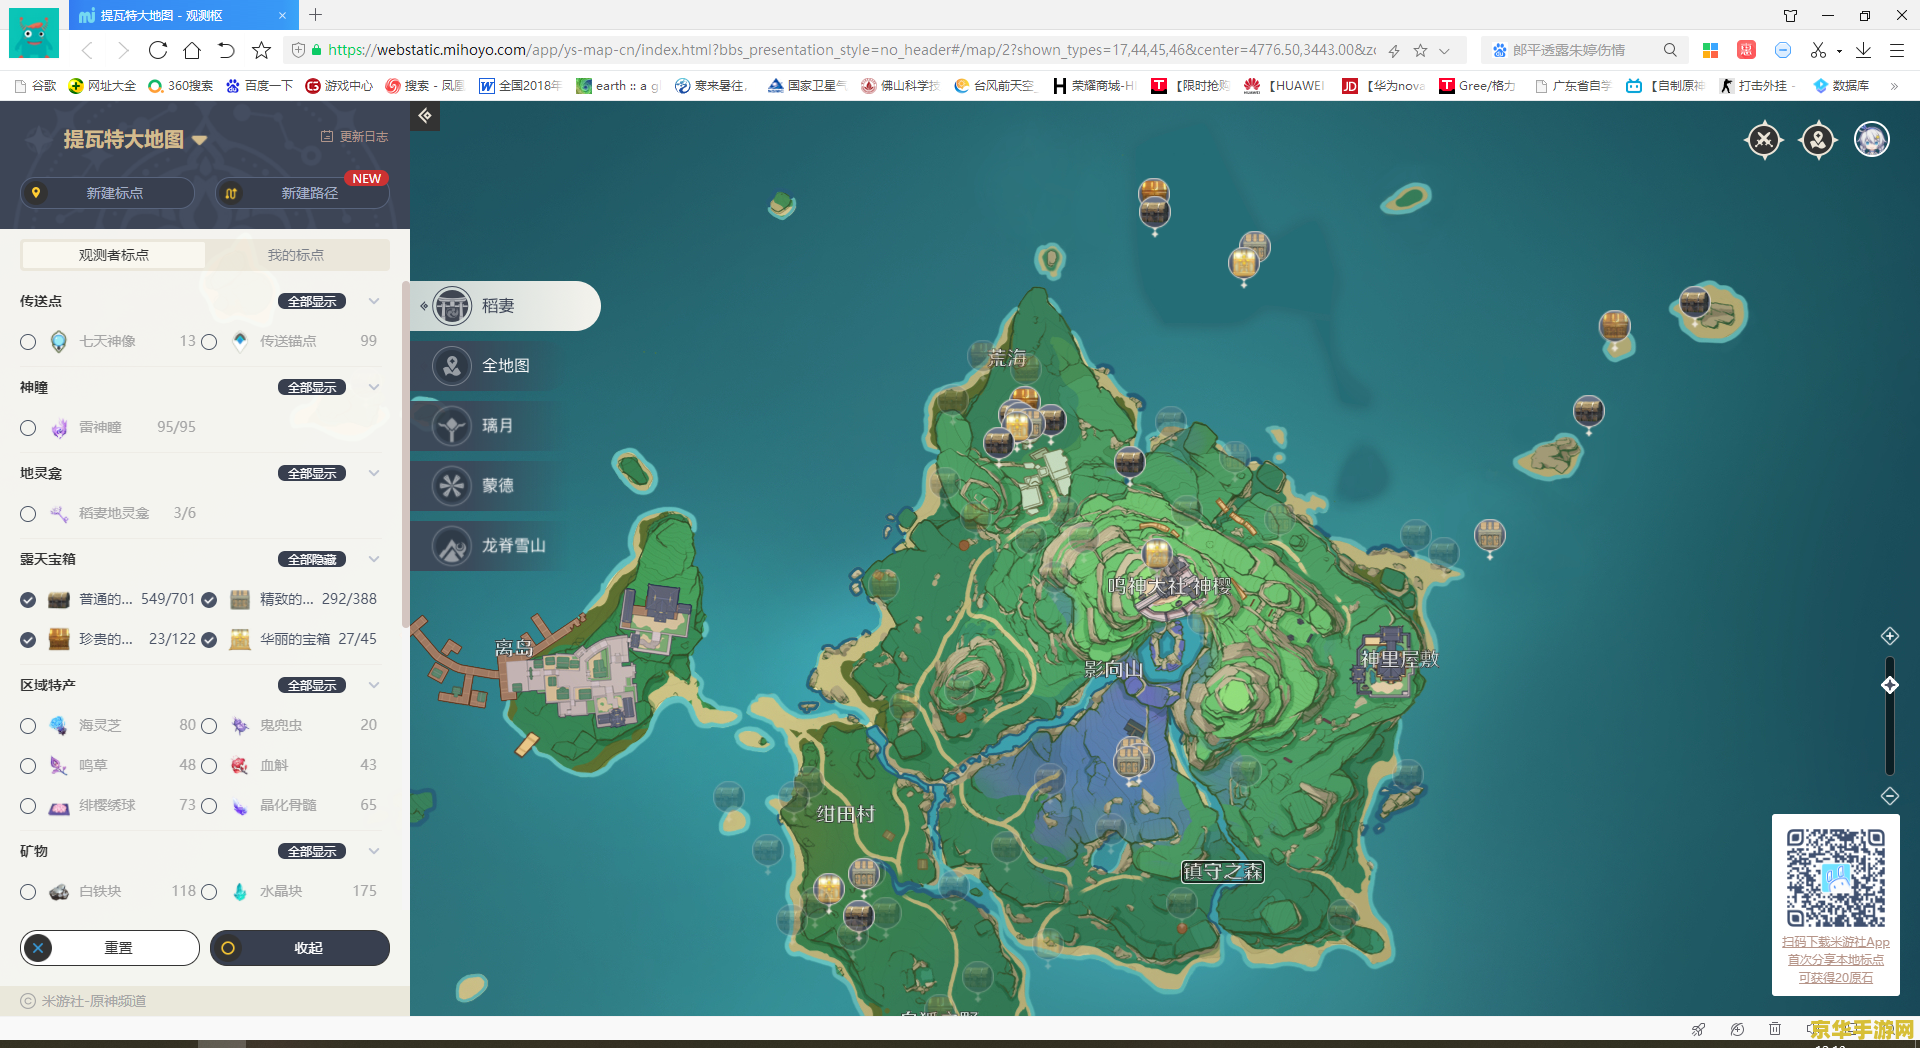1920x1048 pixels.
Task: Open the browser downloads icon
Action: pyautogui.click(x=1863, y=50)
